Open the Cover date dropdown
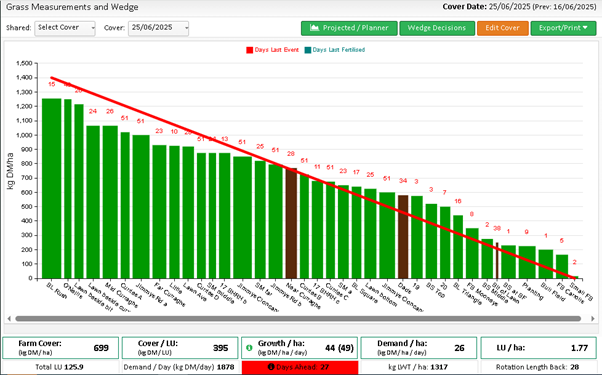The width and height of the screenshot is (602, 375). pos(158,28)
